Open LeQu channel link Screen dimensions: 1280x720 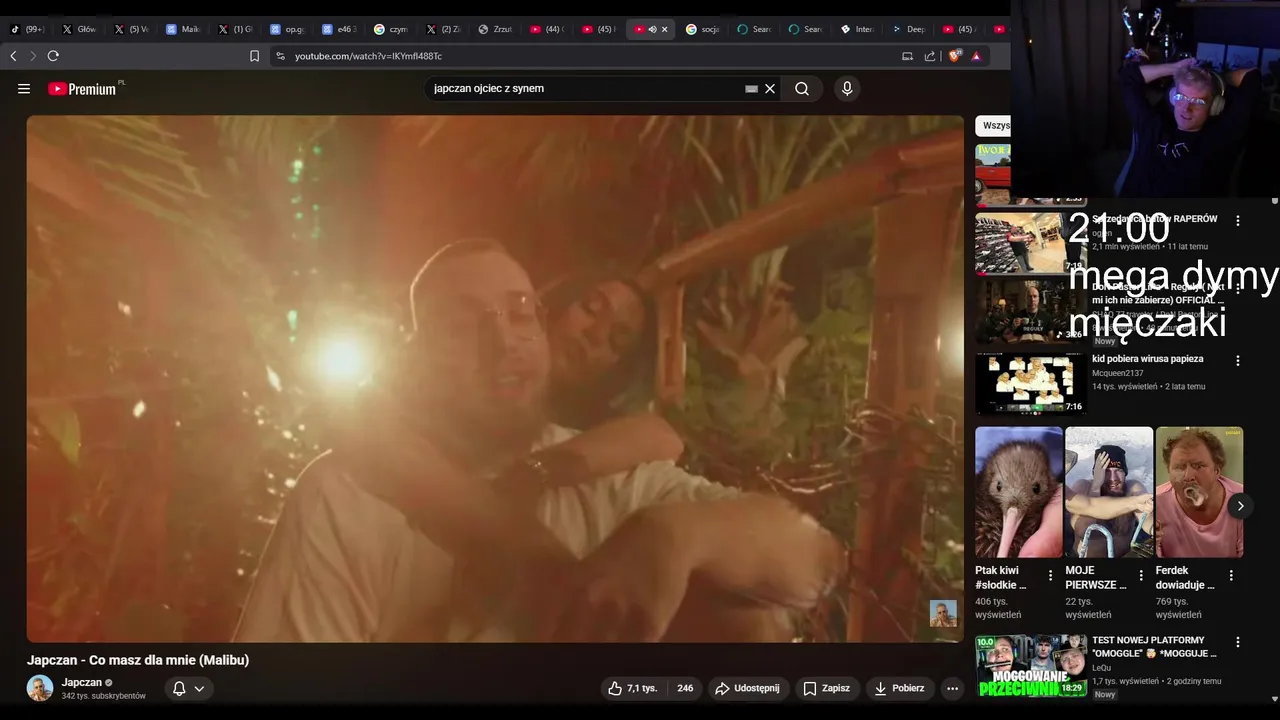pyautogui.click(x=1101, y=667)
